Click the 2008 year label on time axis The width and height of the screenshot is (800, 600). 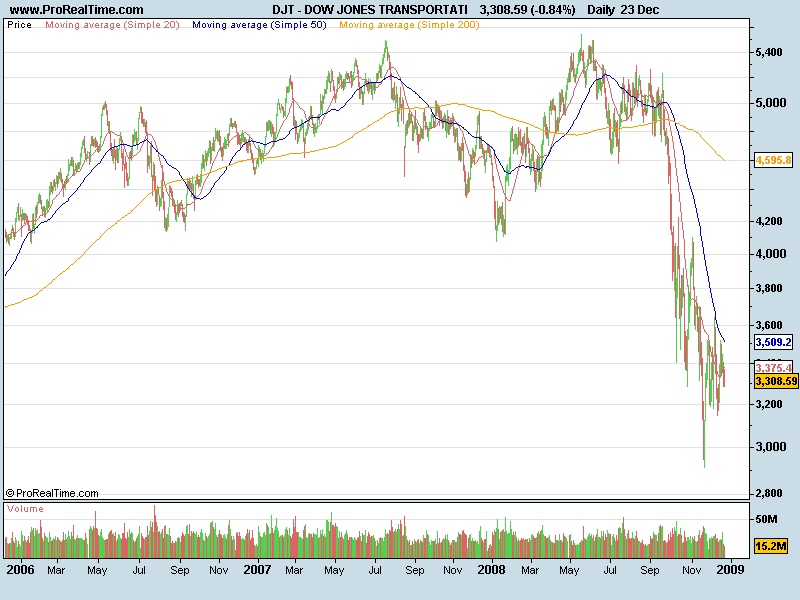coord(491,569)
